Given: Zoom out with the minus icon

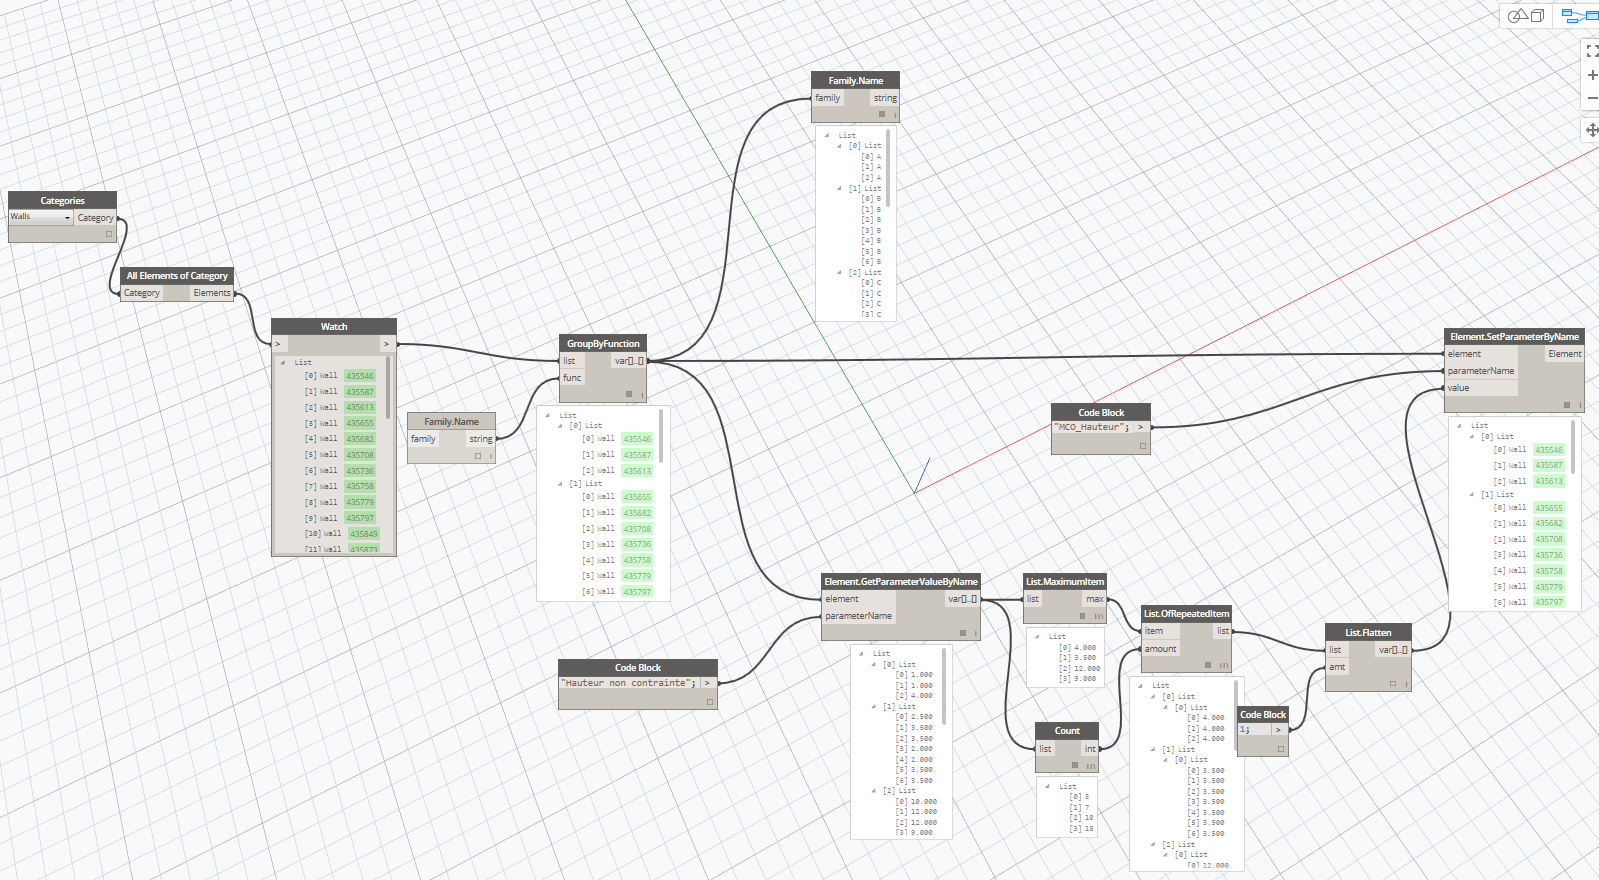Looking at the screenshot, I should click(1591, 98).
